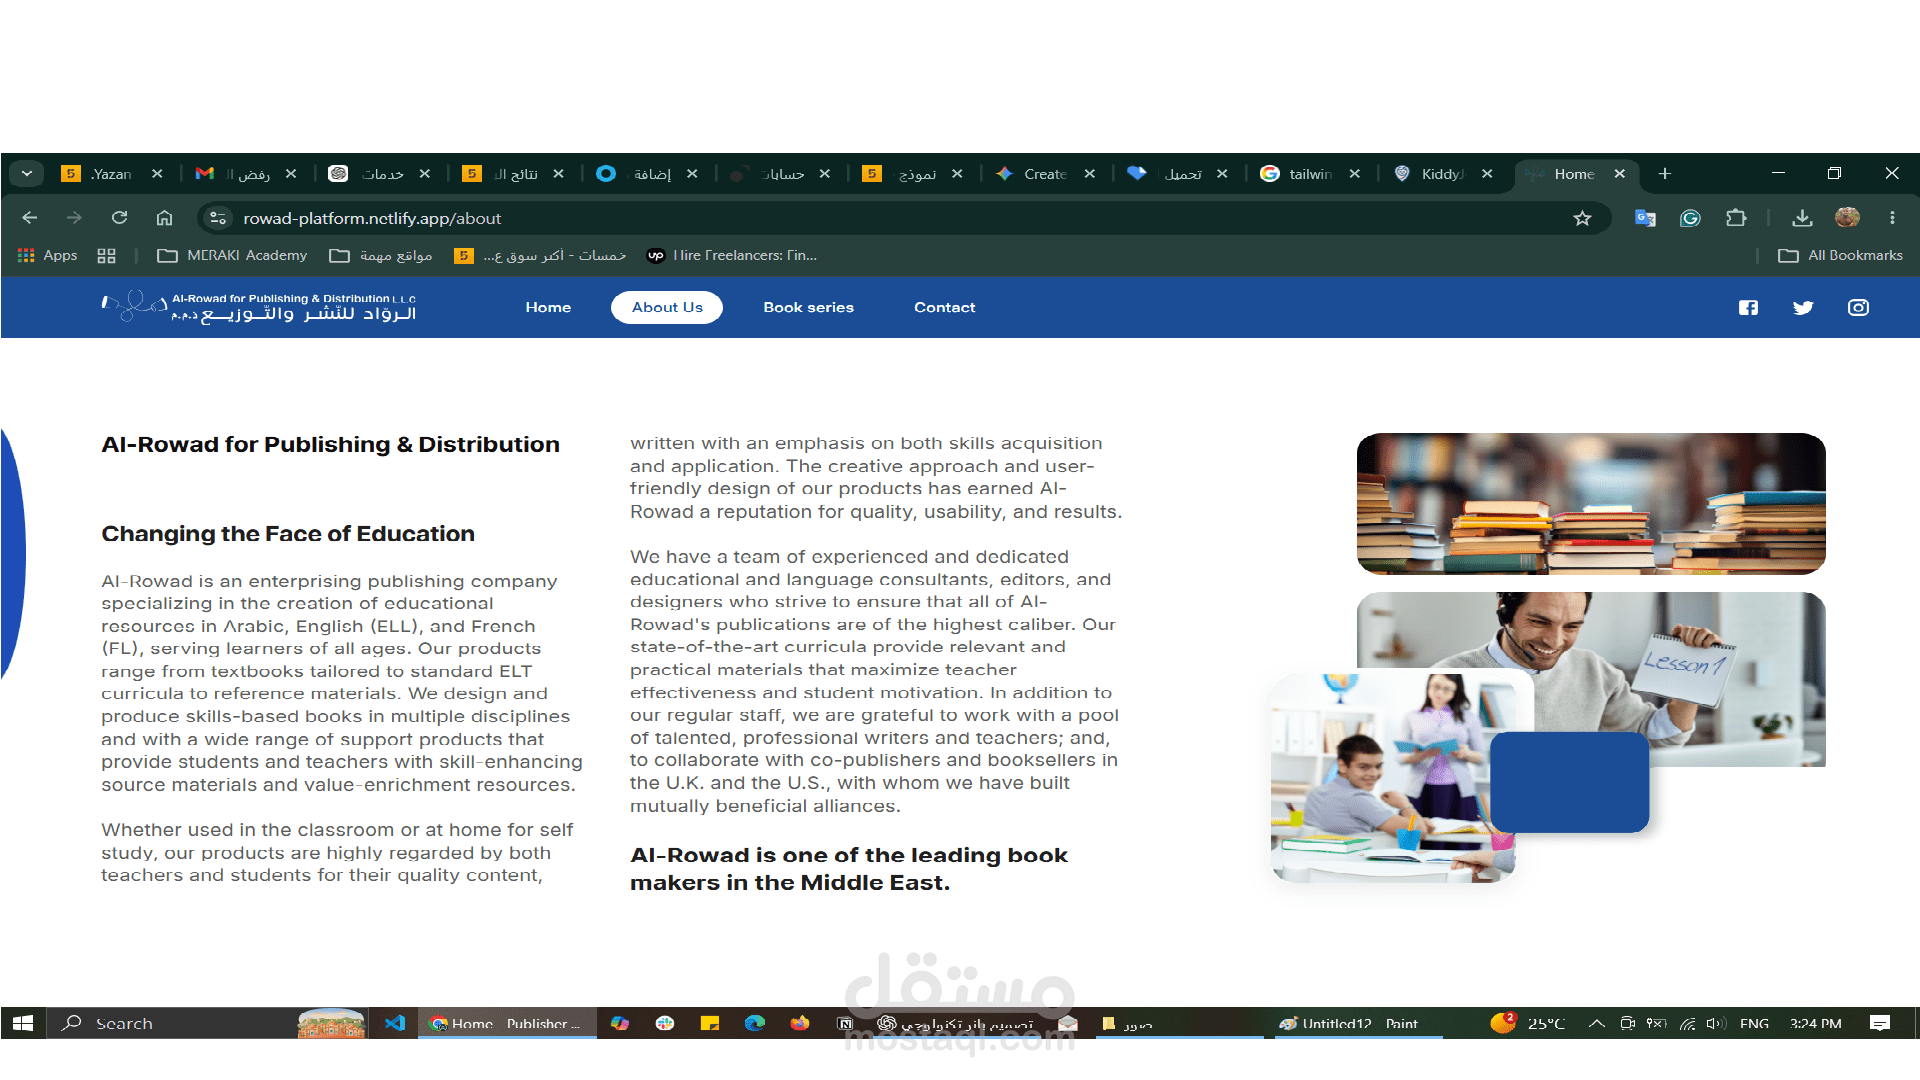Open the Apps shortcut in bookmarks bar
Image resolution: width=1920 pixels, height=1080 pixels.
click(x=47, y=256)
